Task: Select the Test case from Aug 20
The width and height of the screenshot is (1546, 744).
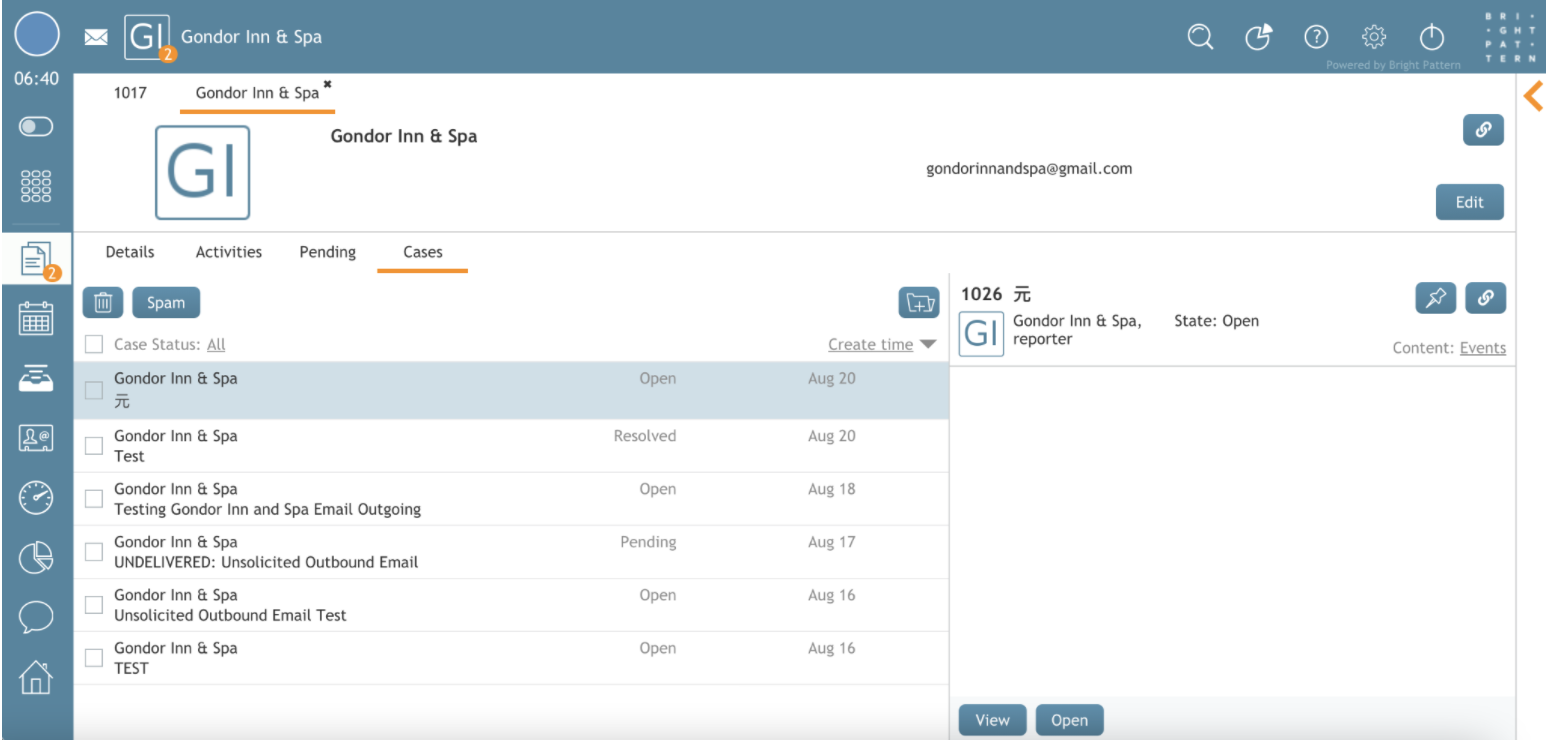Action: (x=511, y=446)
